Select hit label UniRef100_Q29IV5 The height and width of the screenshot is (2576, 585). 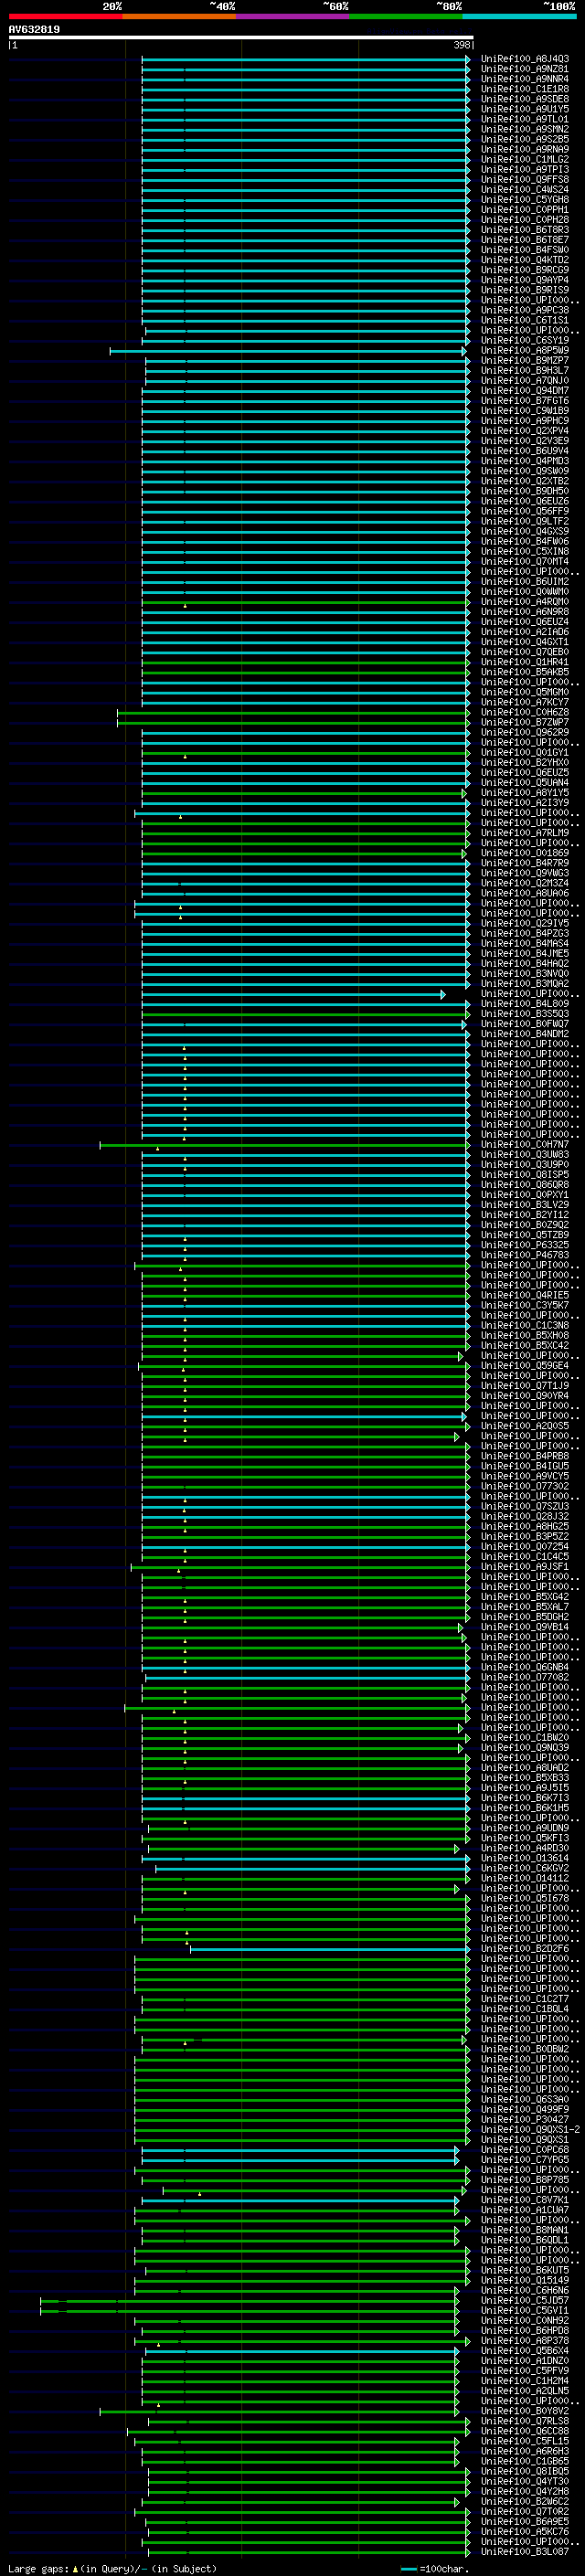tap(525, 924)
